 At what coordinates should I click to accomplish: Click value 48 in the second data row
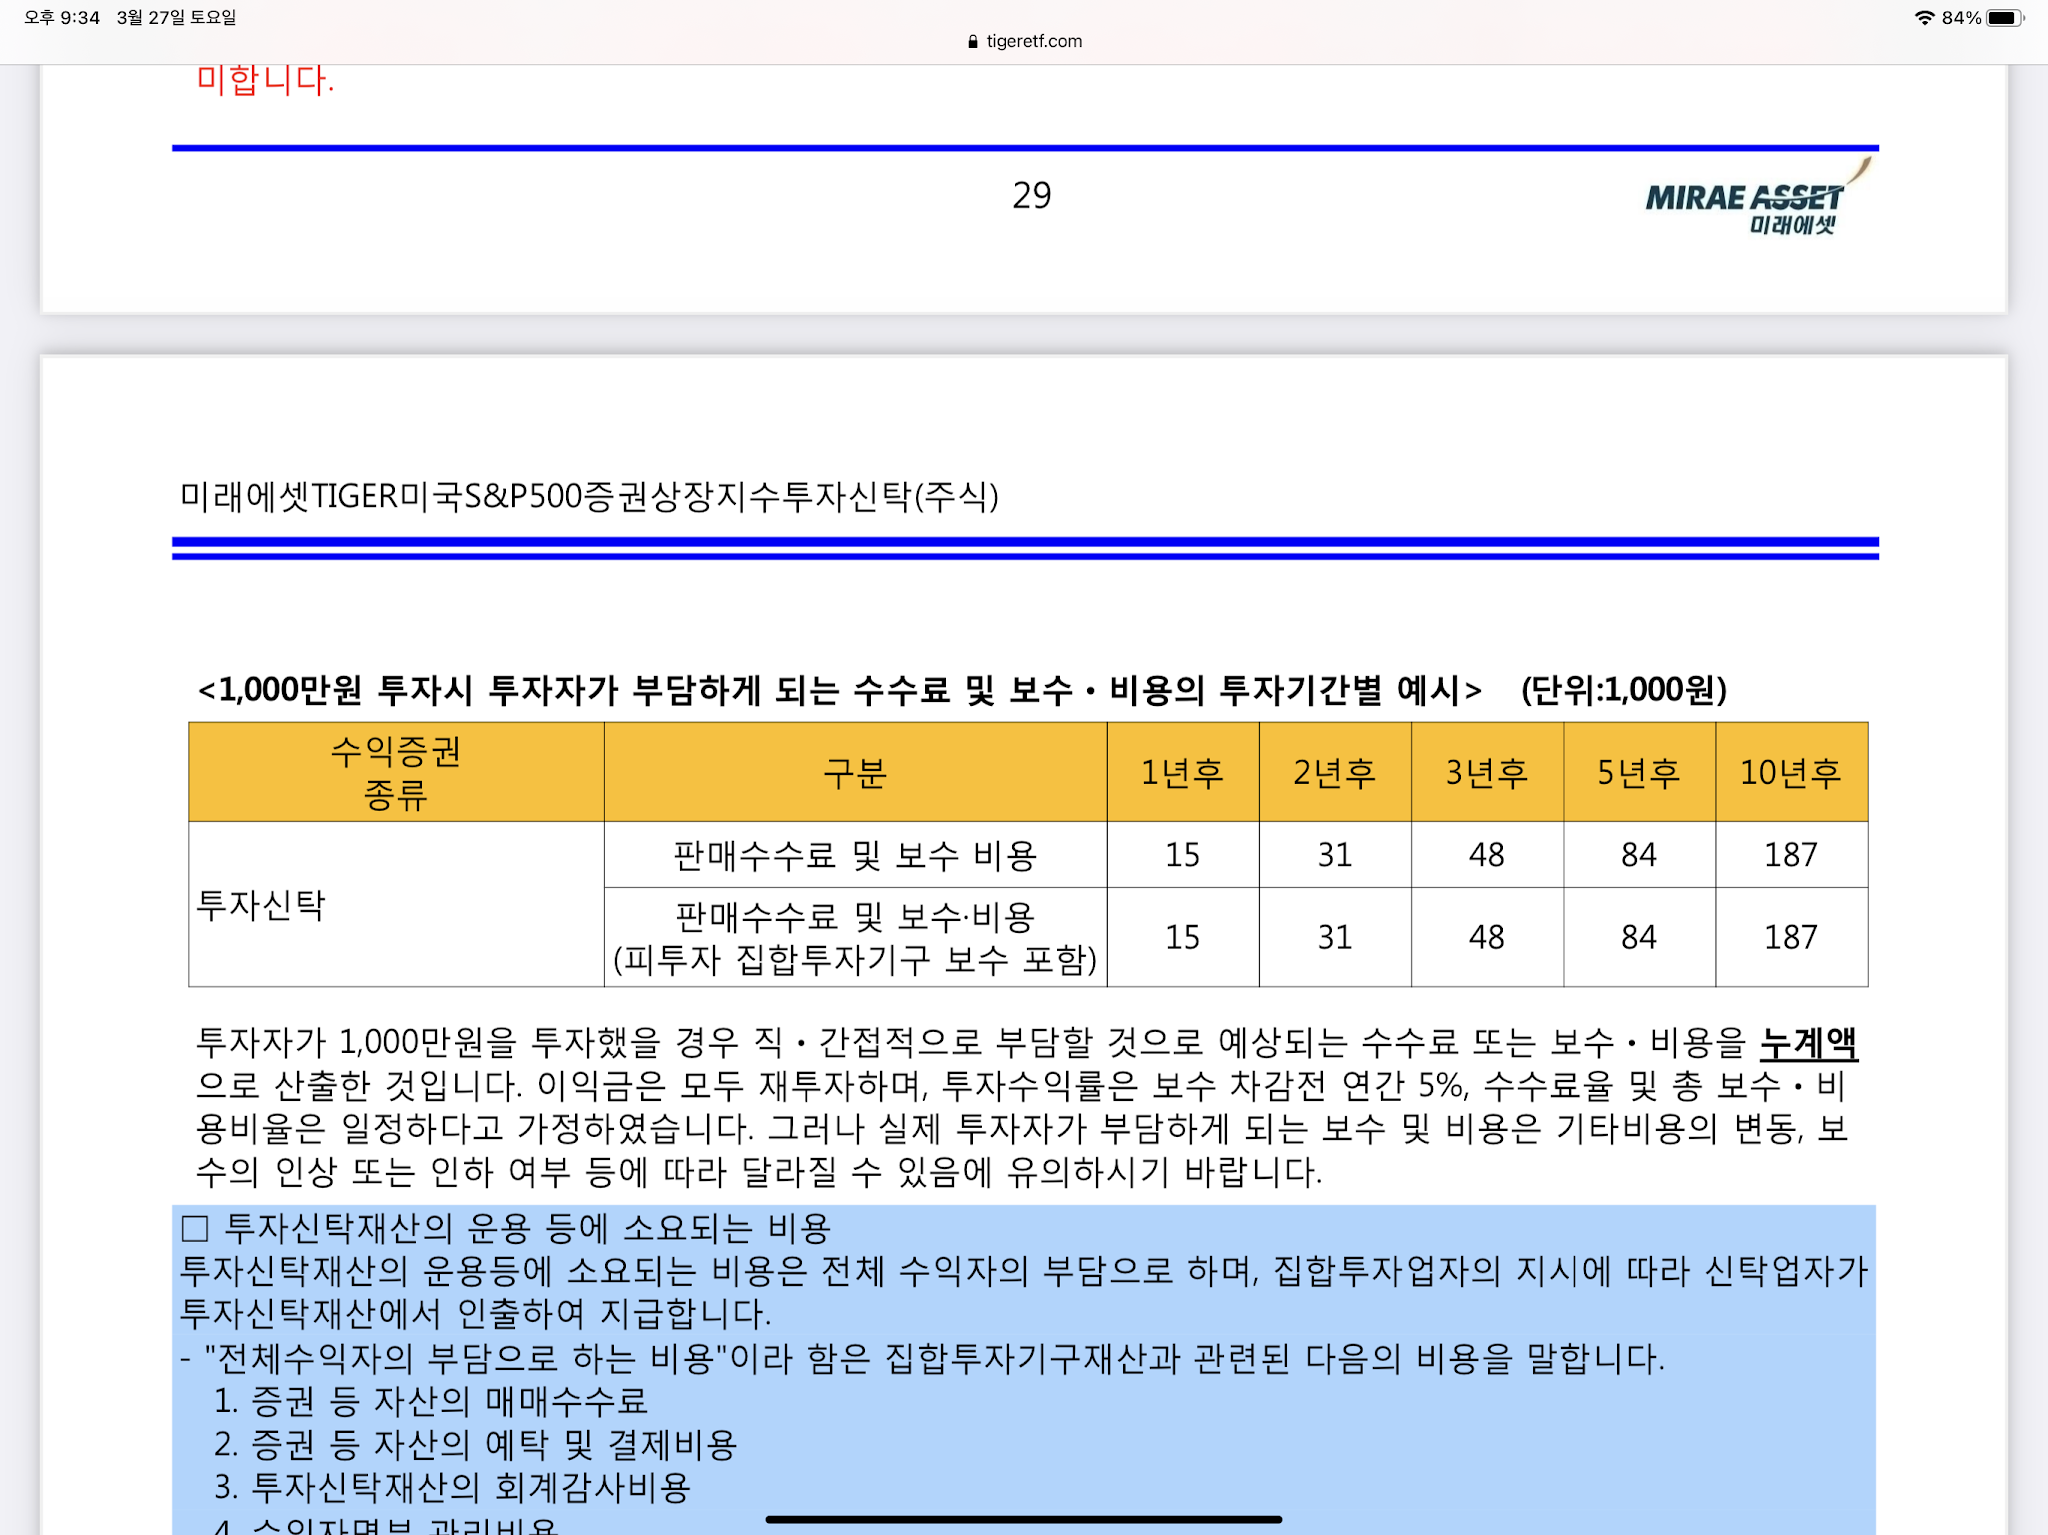coord(1487,937)
